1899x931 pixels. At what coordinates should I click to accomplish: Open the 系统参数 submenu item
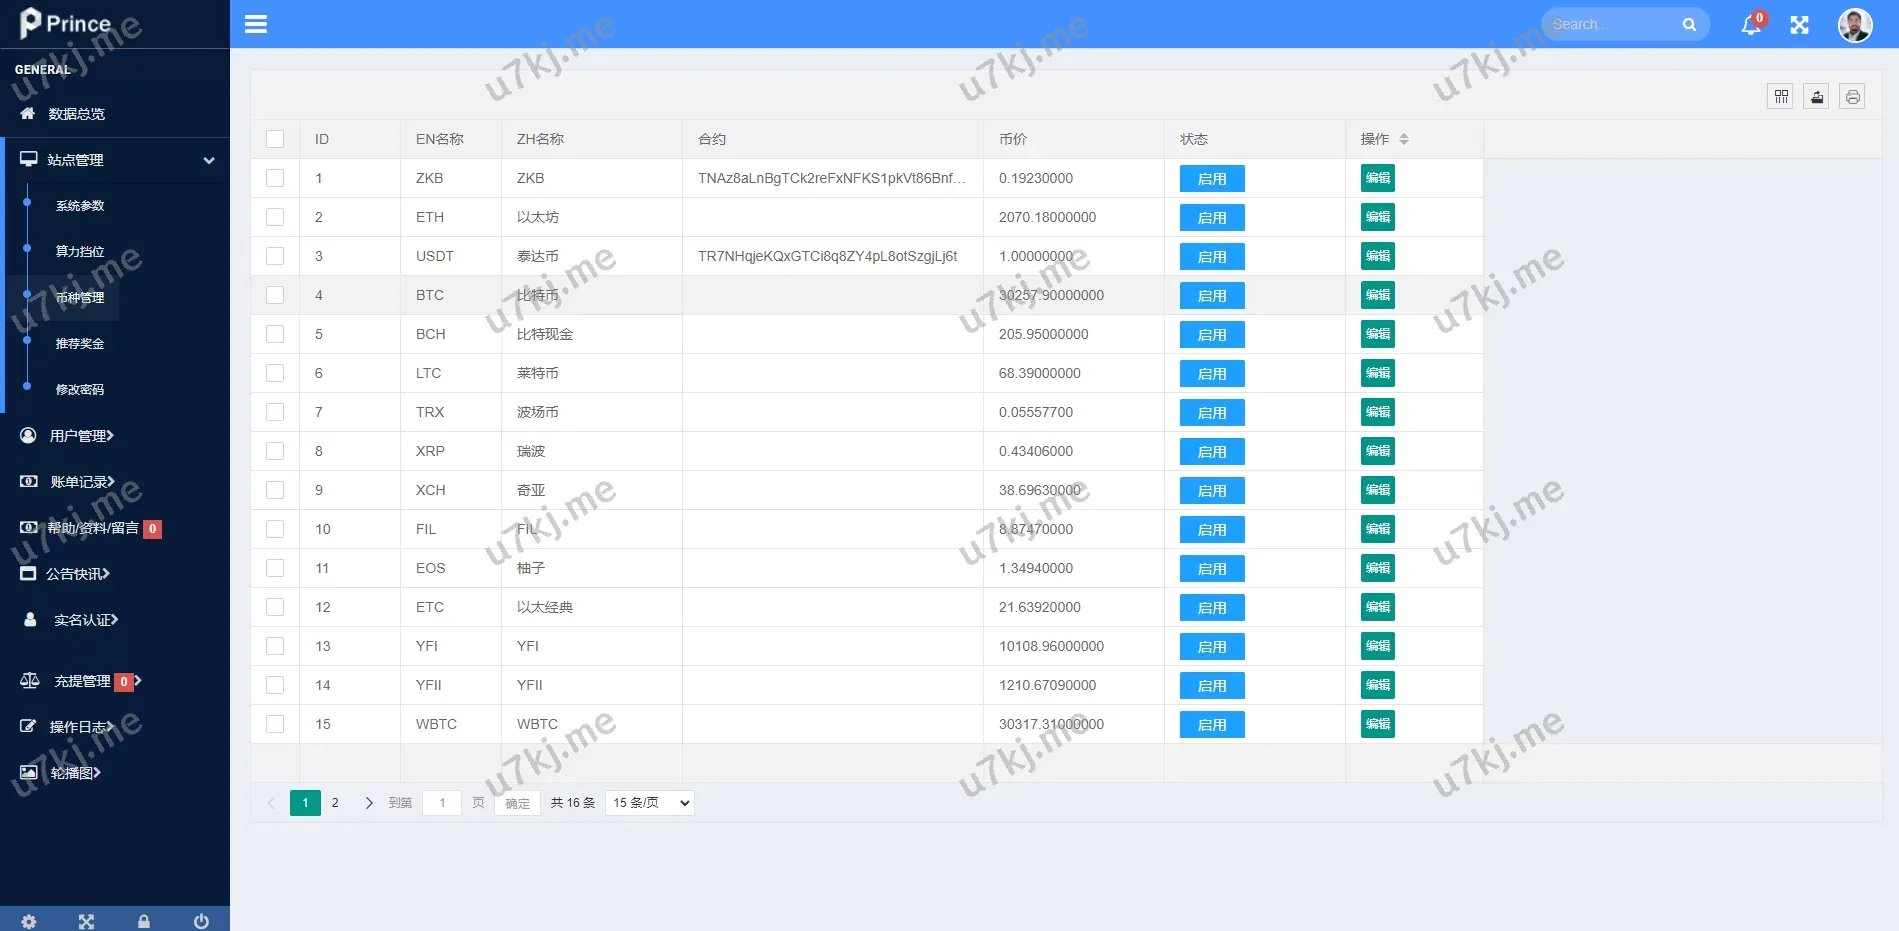80,206
